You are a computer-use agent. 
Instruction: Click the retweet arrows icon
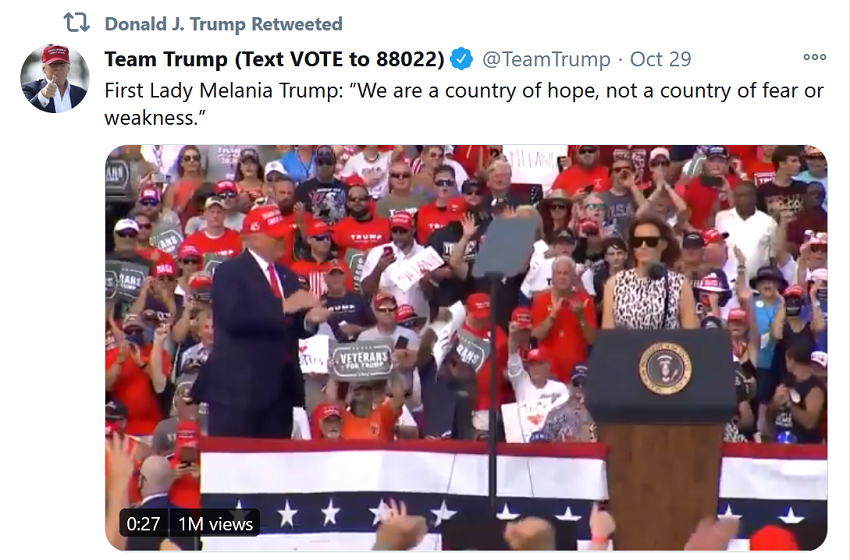pyautogui.click(x=76, y=23)
